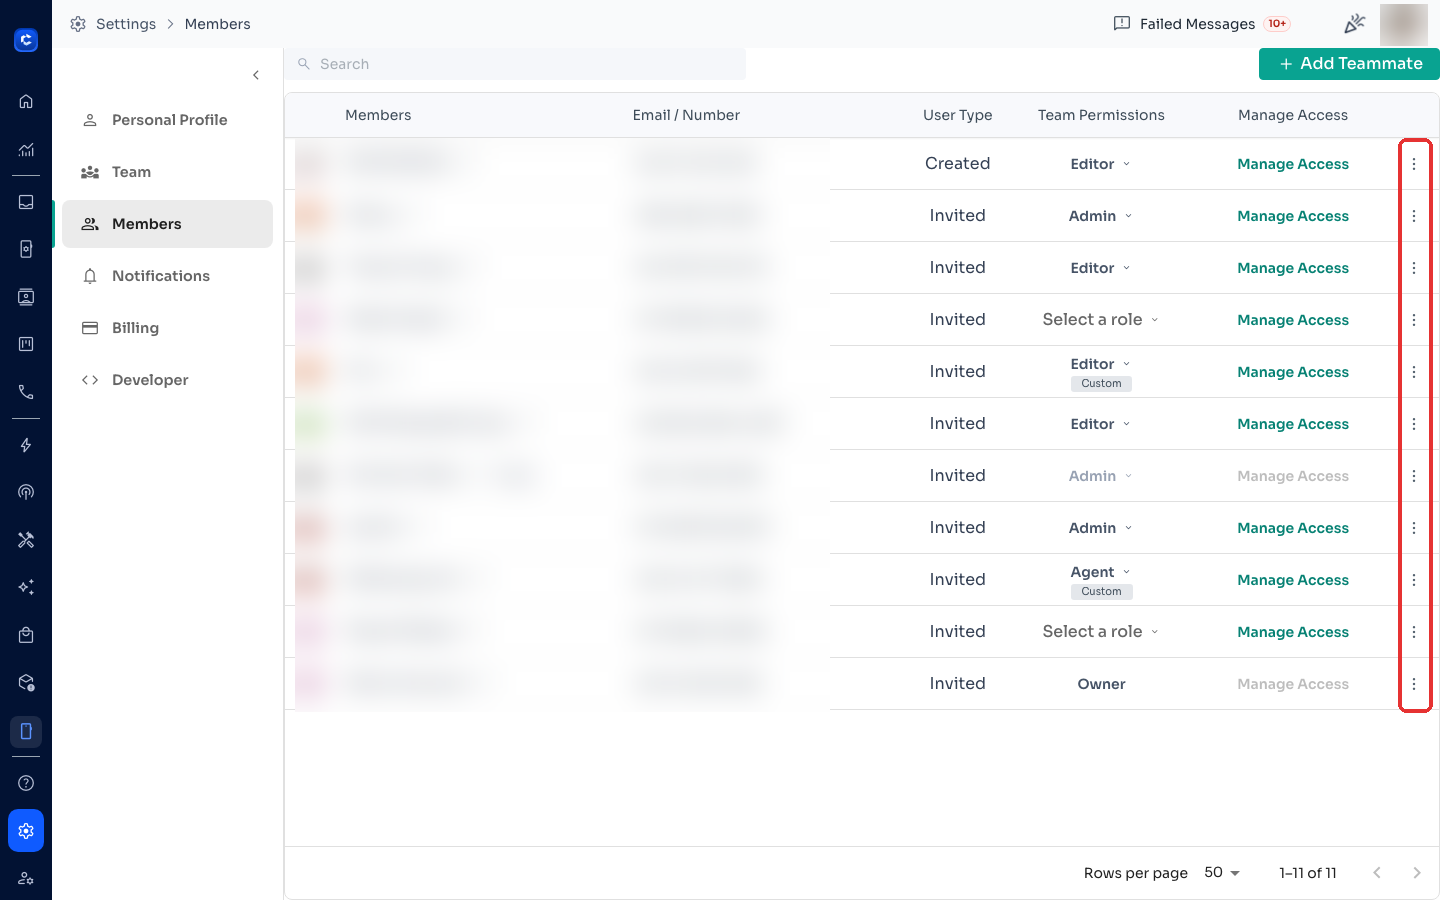Click the Search members field
The width and height of the screenshot is (1440, 900).
516,64
